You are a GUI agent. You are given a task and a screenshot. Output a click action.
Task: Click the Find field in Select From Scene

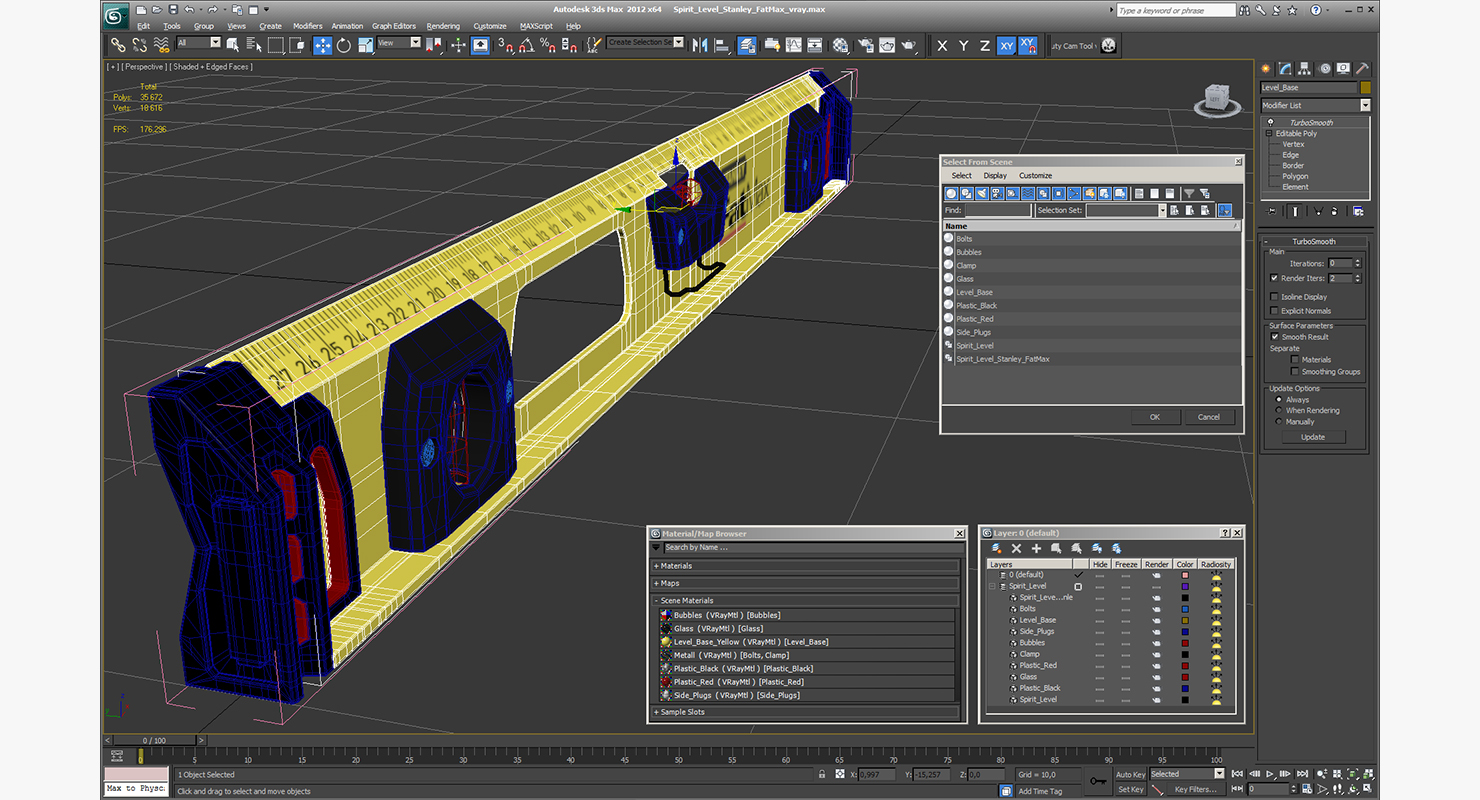998,211
